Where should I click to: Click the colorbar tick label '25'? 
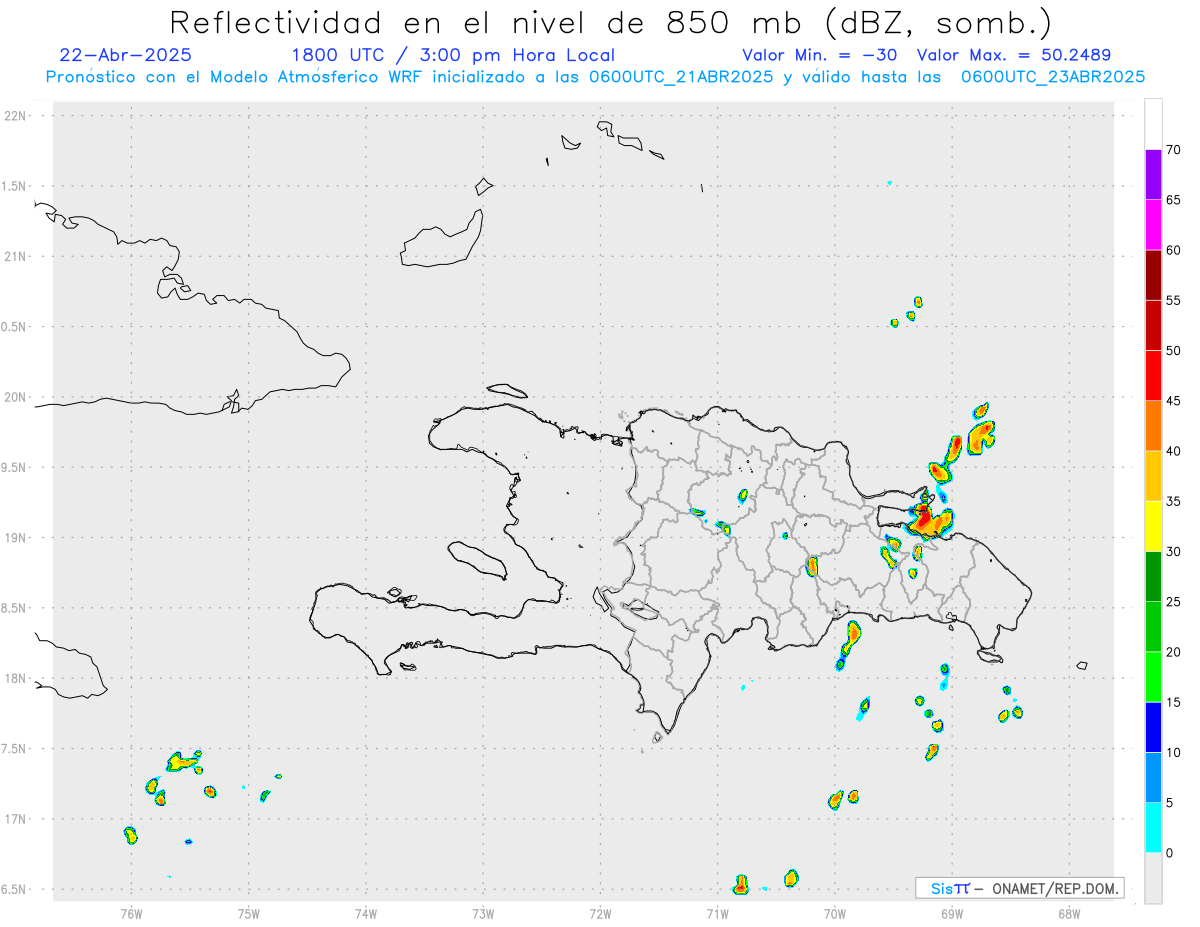(x=1173, y=602)
